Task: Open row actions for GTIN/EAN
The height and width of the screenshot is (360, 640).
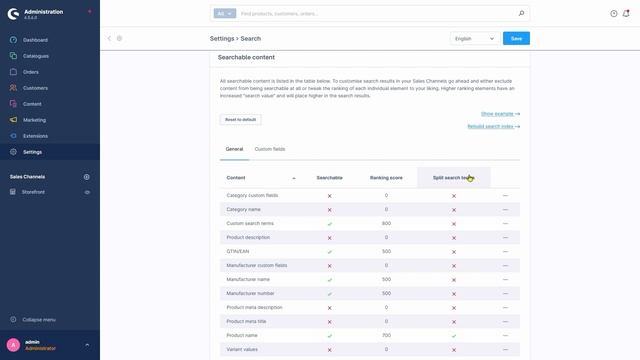Action: (x=505, y=251)
